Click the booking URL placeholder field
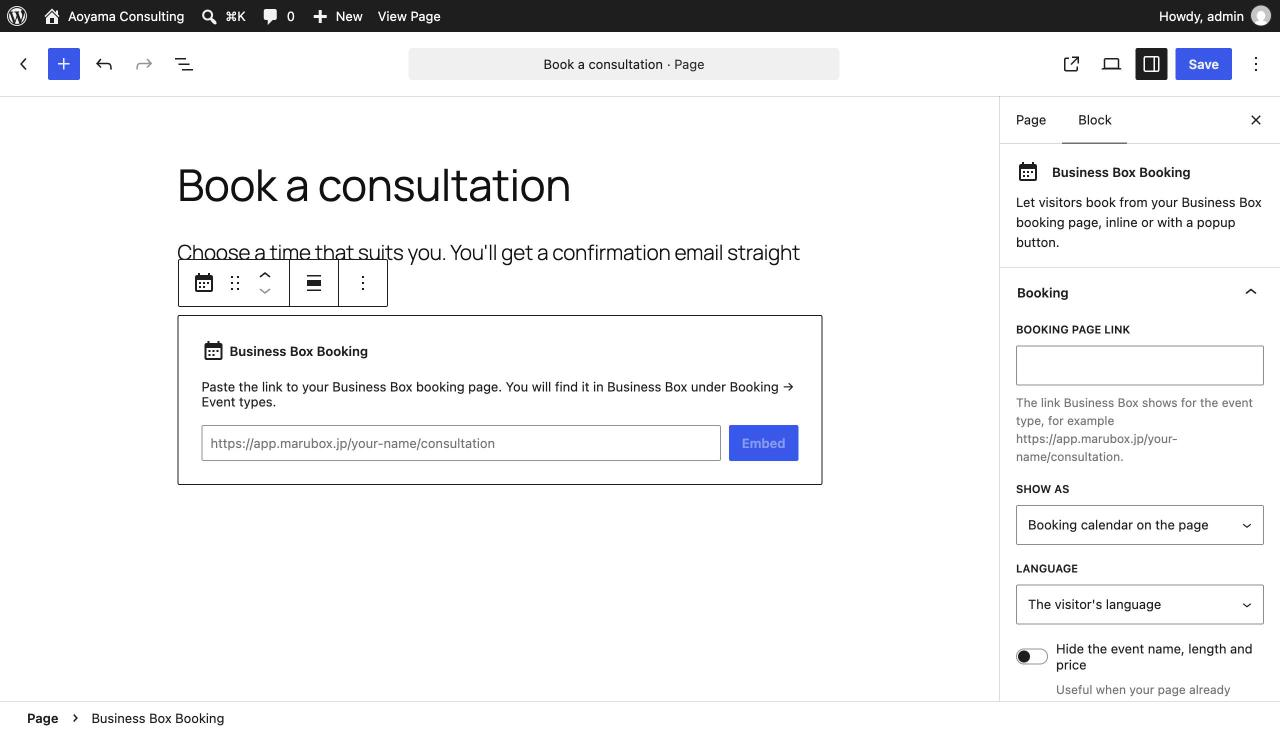This screenshot has width=1280, height=734. coord(461,443)
